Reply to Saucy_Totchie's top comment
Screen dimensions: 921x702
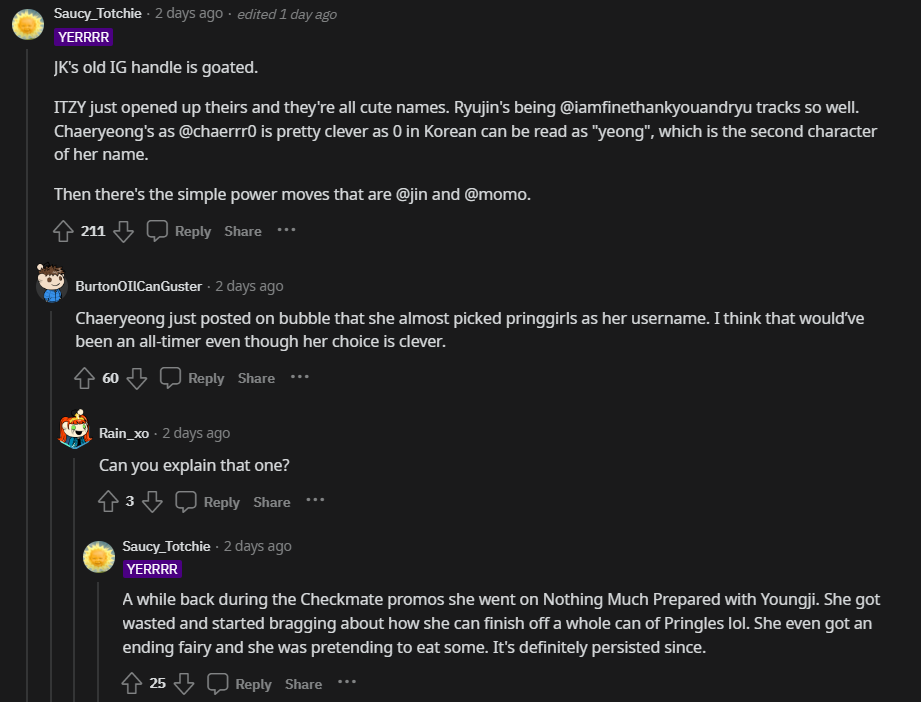click(x=180, y=231)
